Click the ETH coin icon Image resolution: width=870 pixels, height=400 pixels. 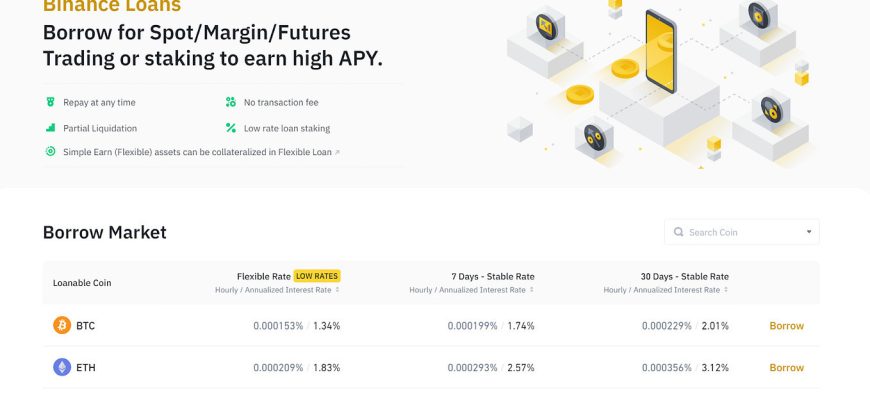(62, 367)
